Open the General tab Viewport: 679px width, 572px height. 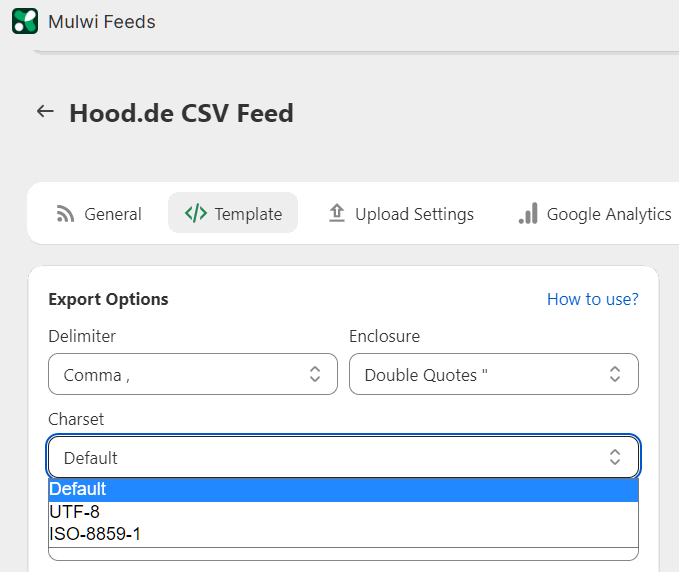tap(99, 214)
